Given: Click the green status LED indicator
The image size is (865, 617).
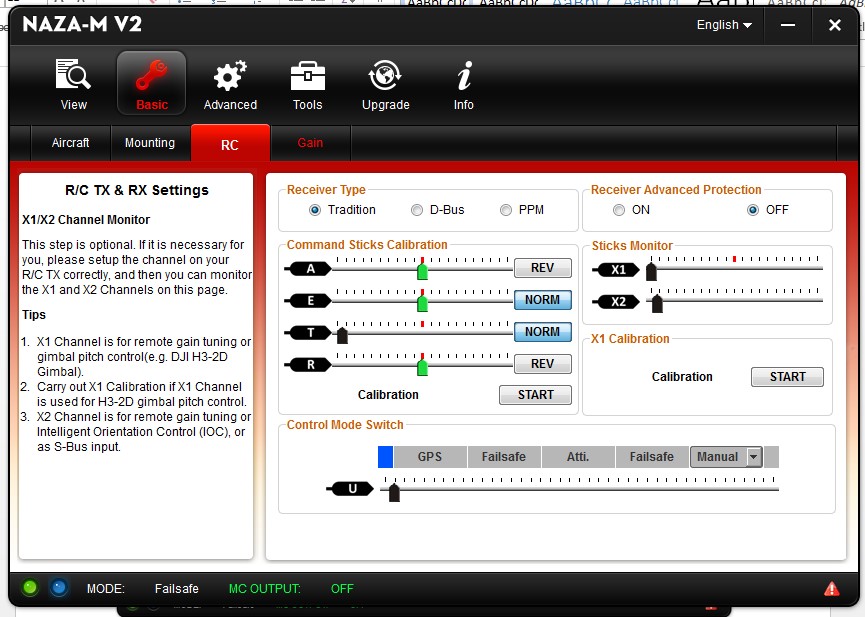Looking at the screenshot, I should pyautogui.click(x=30, y=588).
